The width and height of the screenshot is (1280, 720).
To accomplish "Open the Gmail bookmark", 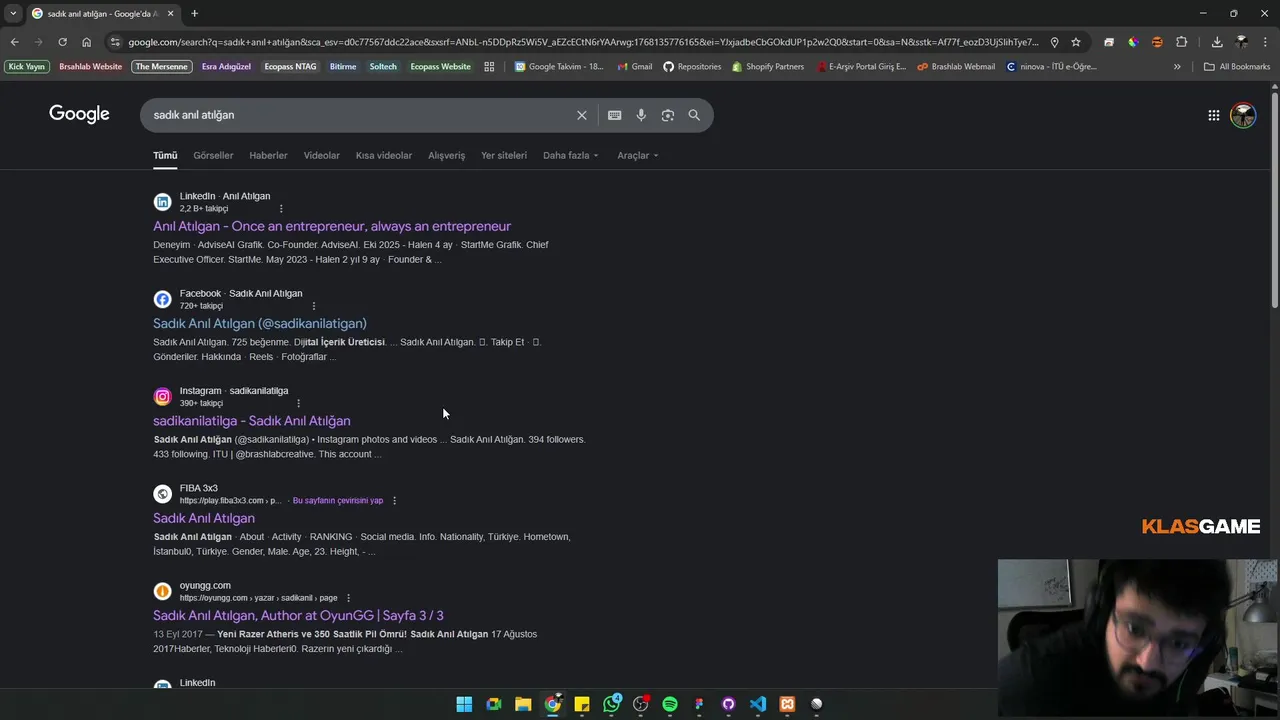I will (x=634, y=67).
